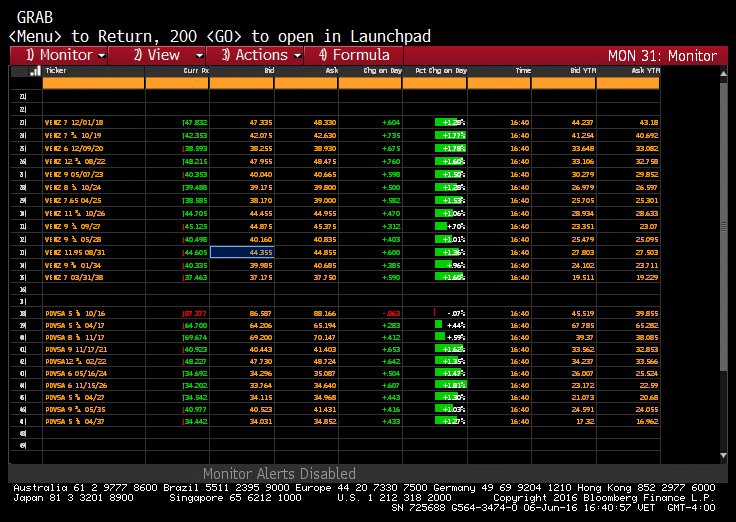
Task: Click the vertical scrollbar thumb
Action: pos(723,226)
